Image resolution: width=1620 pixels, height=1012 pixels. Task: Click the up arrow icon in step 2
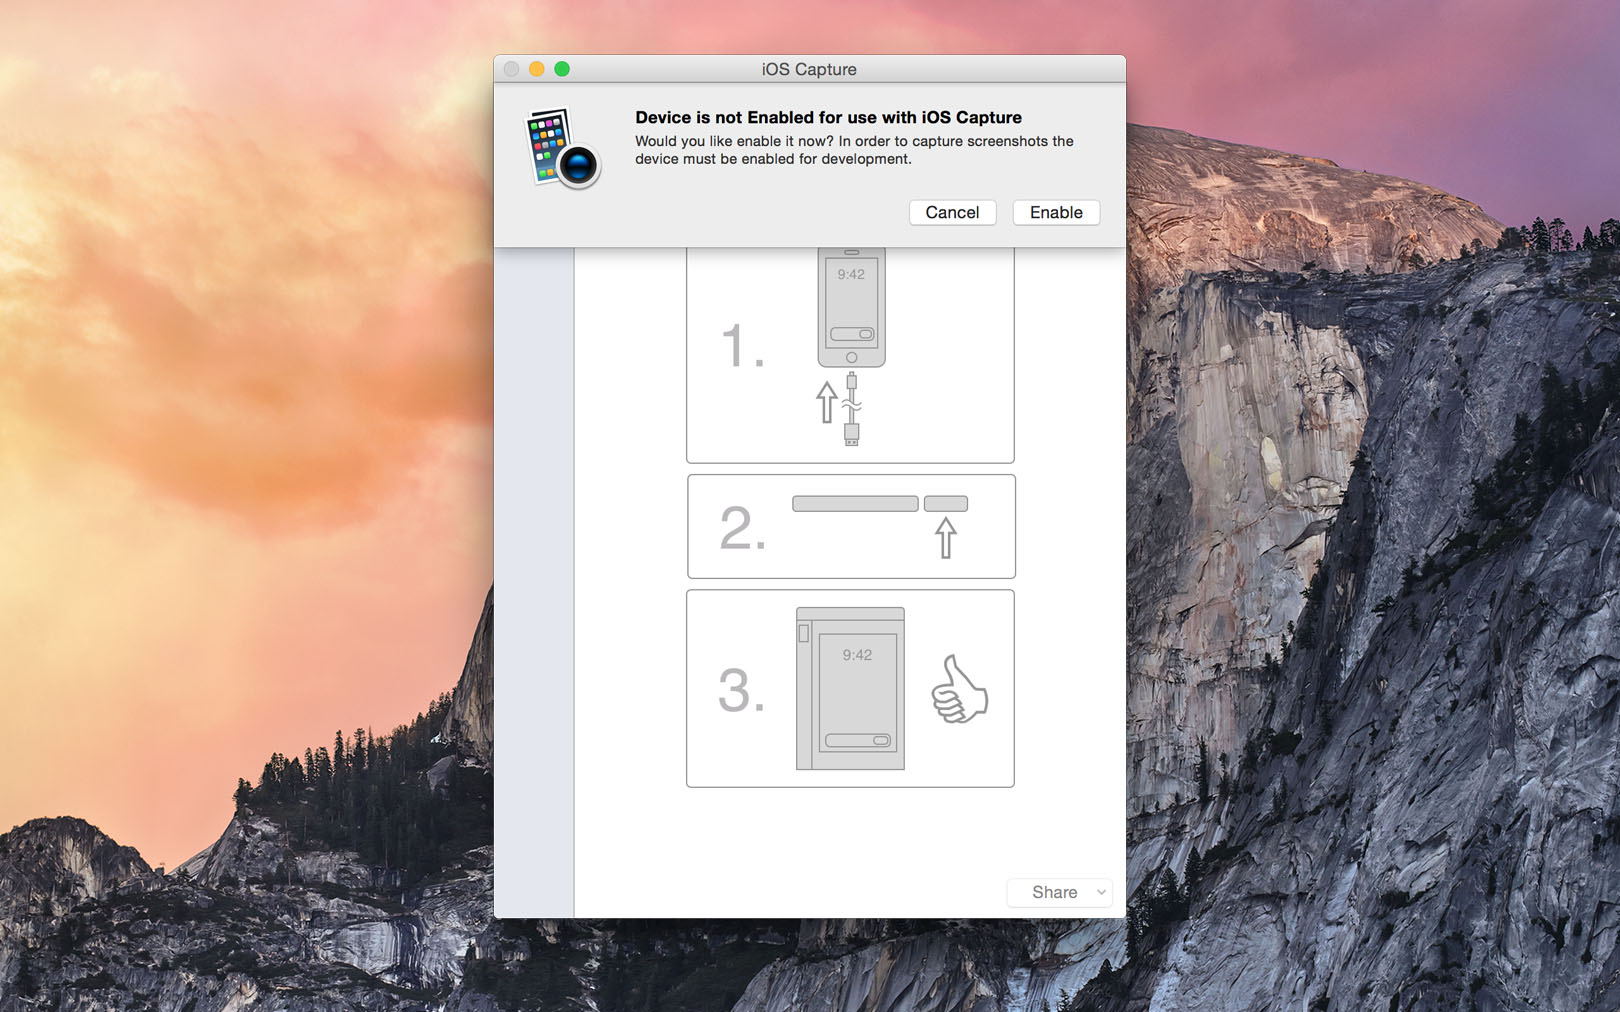945,538
